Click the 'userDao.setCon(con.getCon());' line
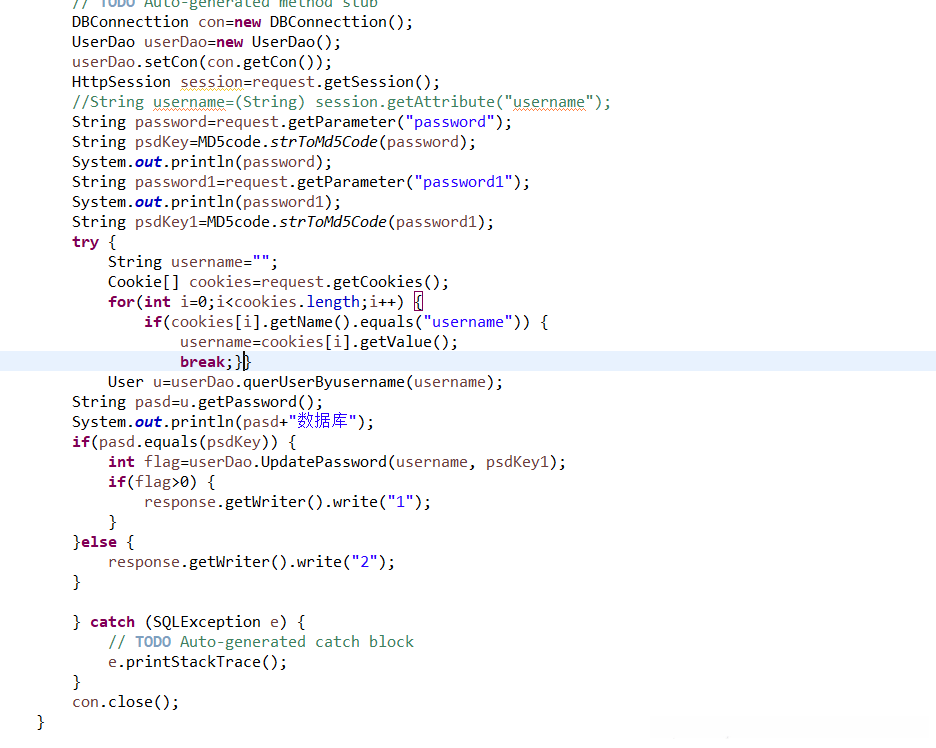Screen dimensions: 936x748 202,62
